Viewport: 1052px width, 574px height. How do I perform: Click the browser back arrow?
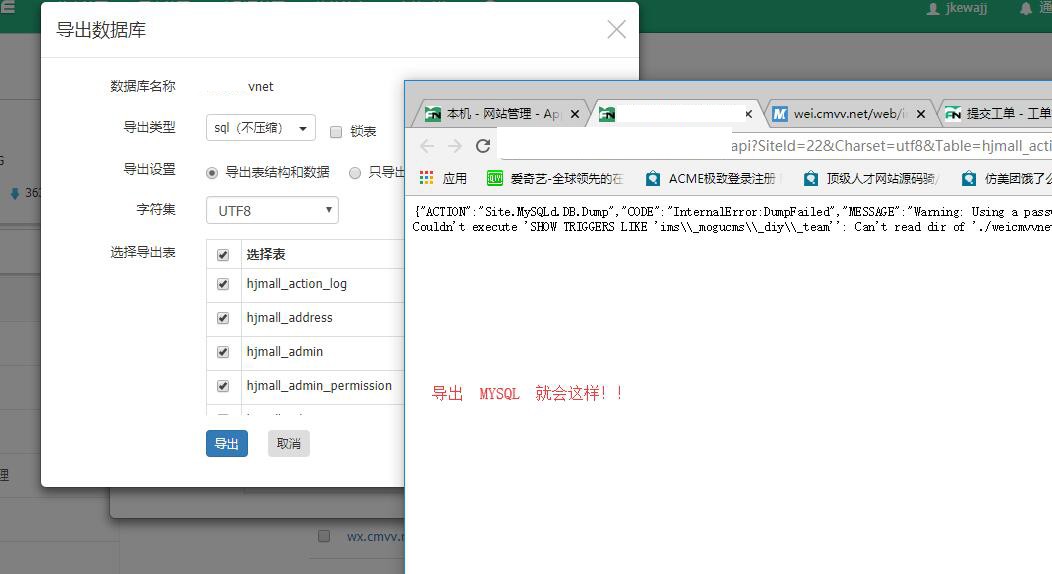click(427, 146)
